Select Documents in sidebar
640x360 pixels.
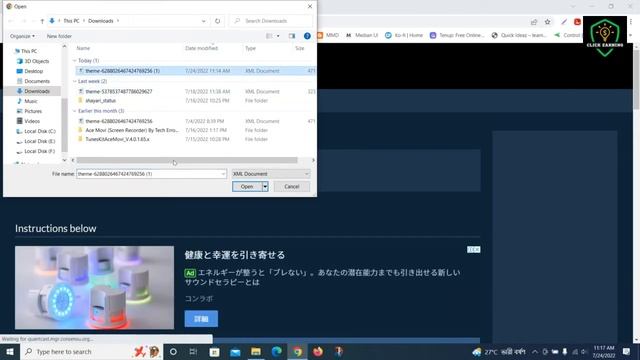[37, 81]
